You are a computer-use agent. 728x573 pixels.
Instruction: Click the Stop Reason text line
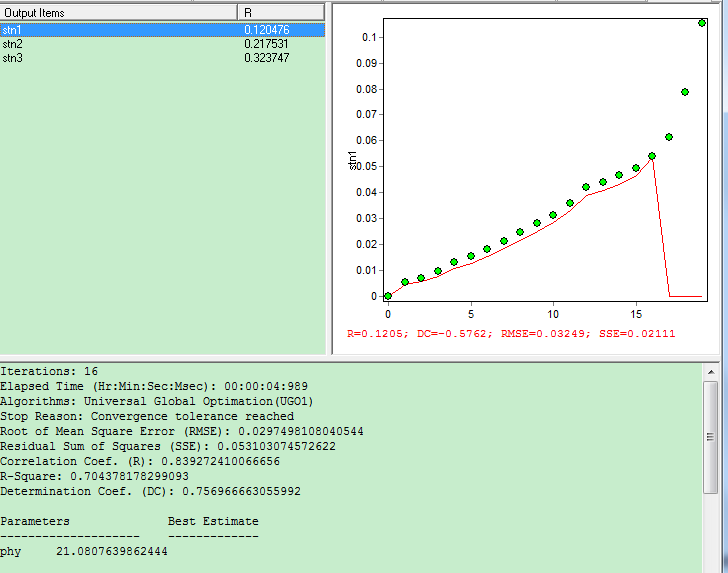coord(147,416)
